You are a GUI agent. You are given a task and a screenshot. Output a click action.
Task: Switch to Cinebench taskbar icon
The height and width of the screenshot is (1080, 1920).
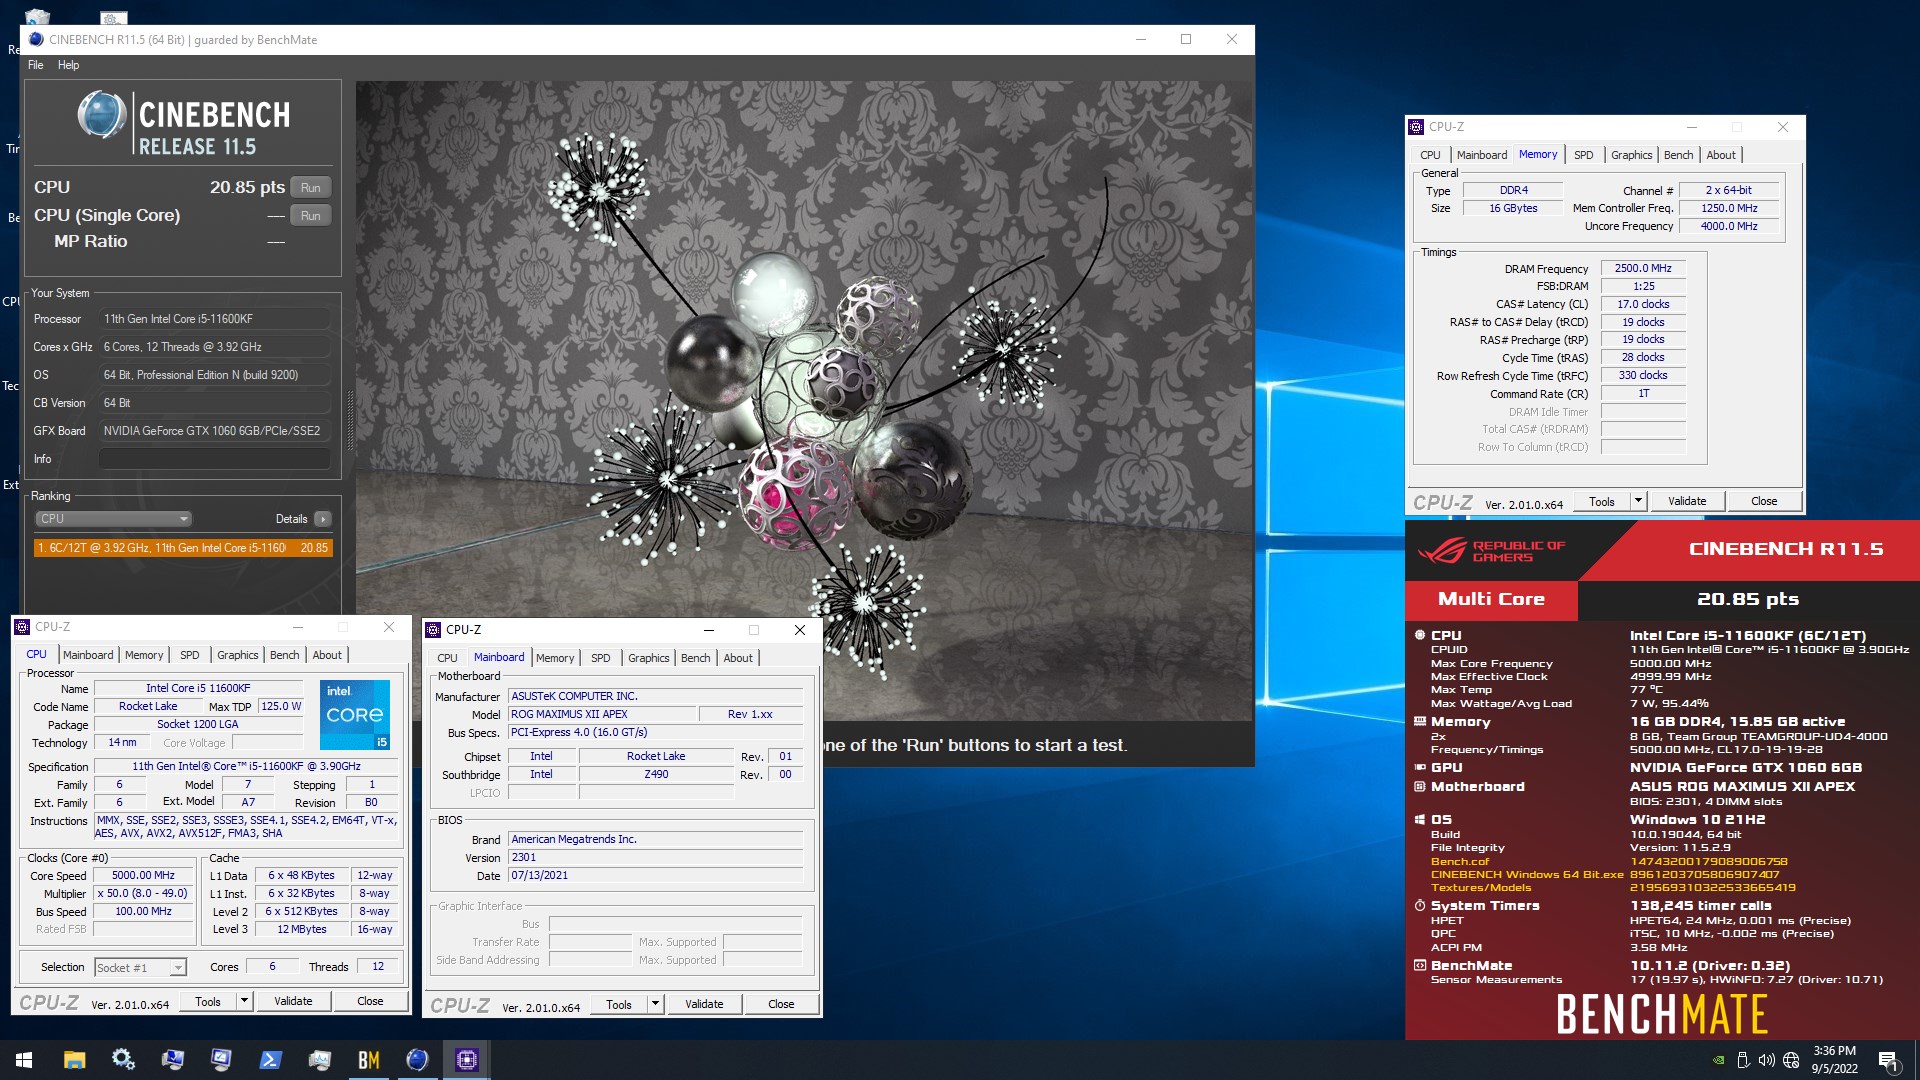[x=418, y=1060]
